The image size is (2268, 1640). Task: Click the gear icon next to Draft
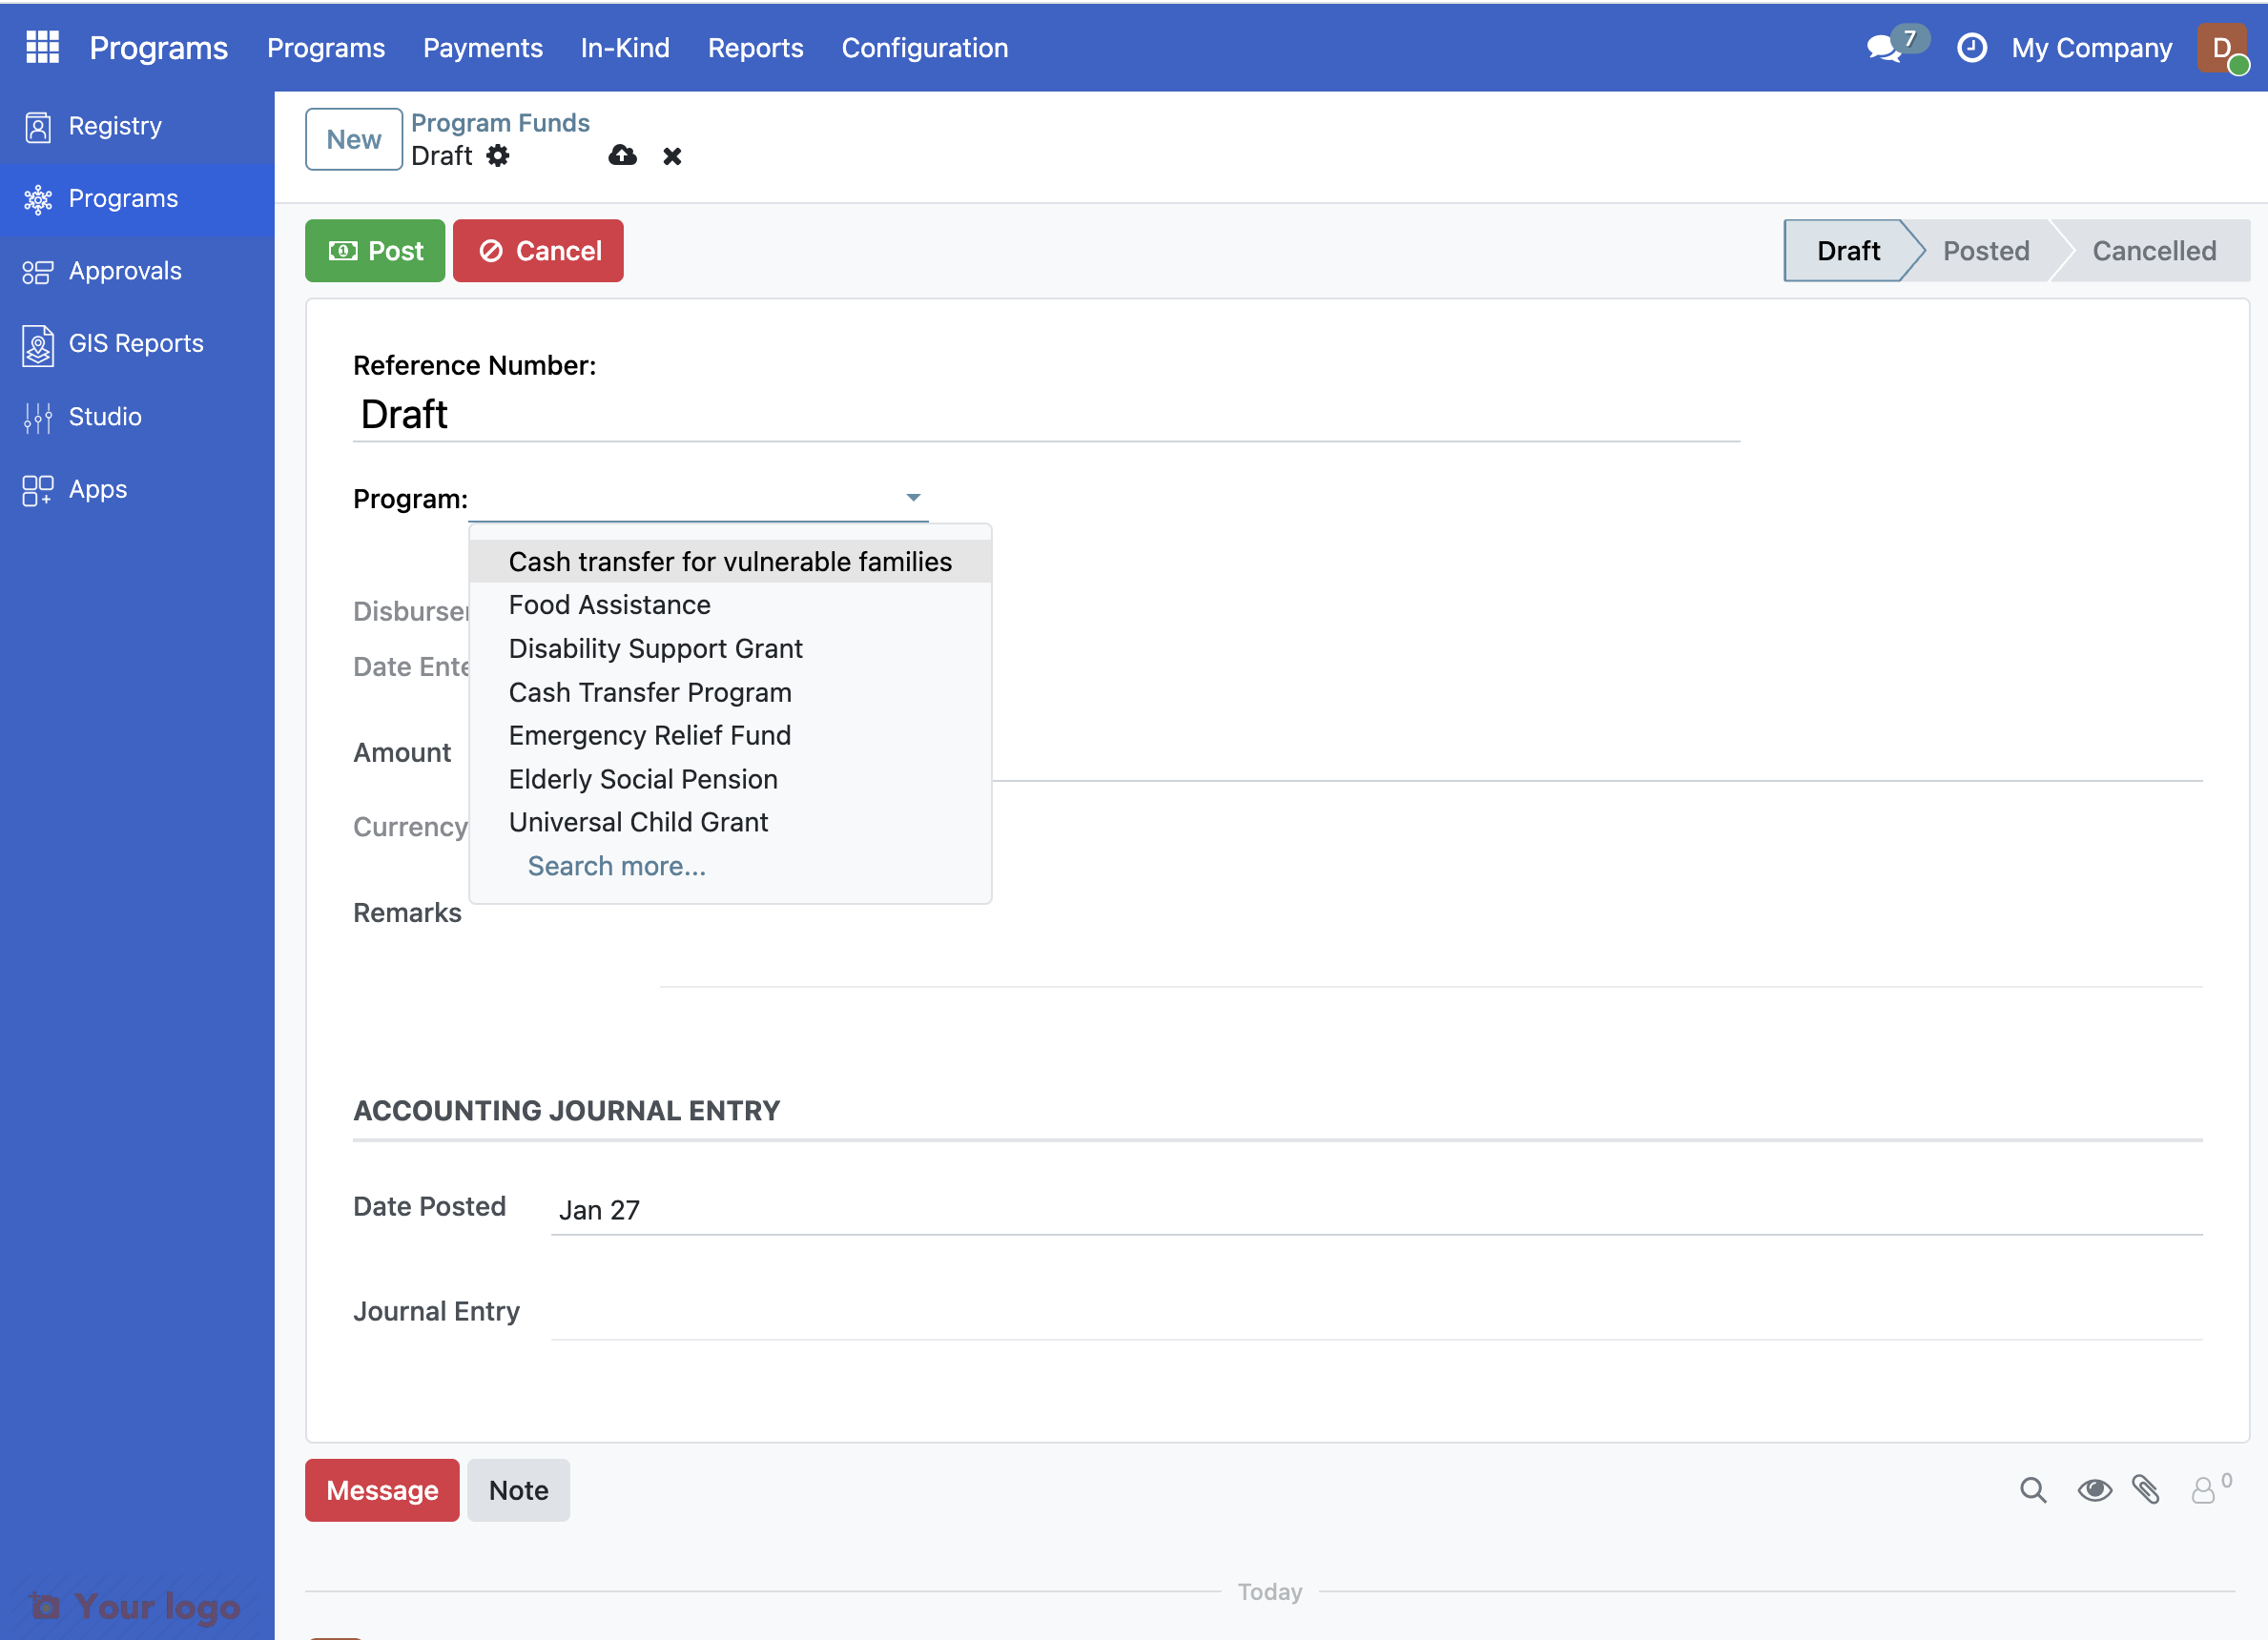(498, 156)
